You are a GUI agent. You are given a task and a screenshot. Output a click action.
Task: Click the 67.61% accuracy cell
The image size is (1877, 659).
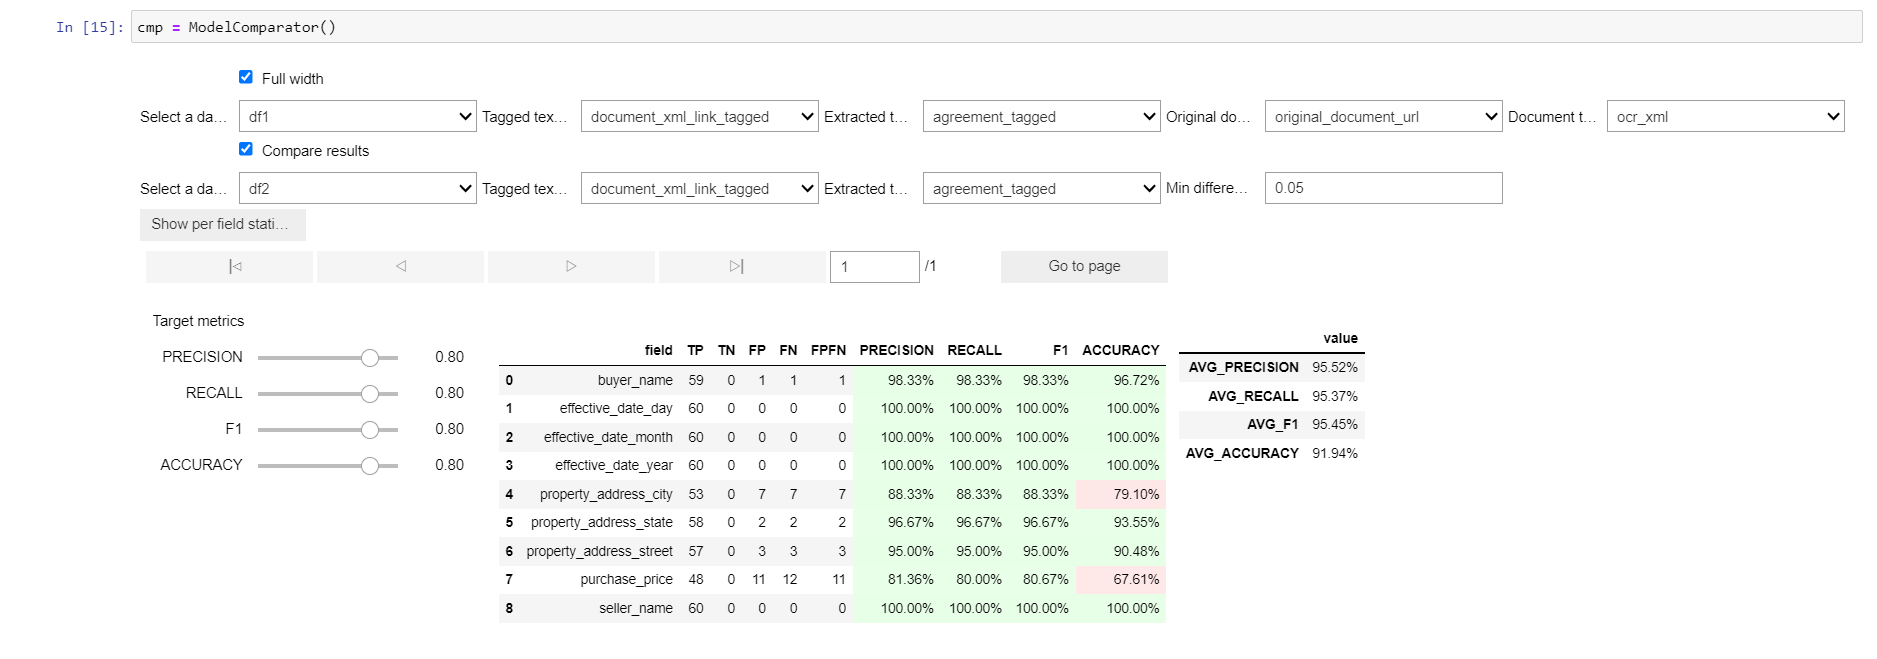[x=1121, y=579]
